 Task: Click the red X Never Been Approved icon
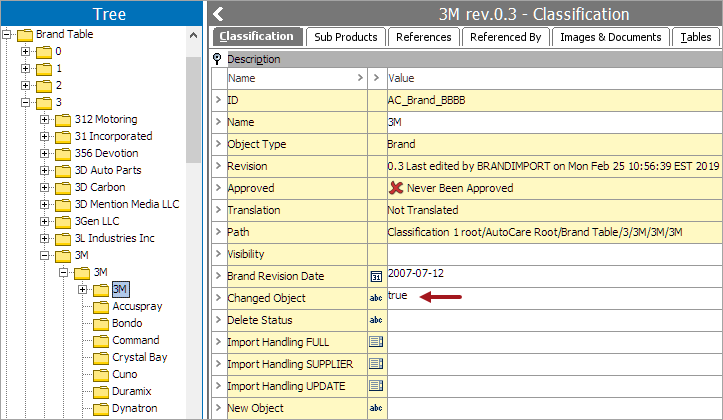click(396, 188)
